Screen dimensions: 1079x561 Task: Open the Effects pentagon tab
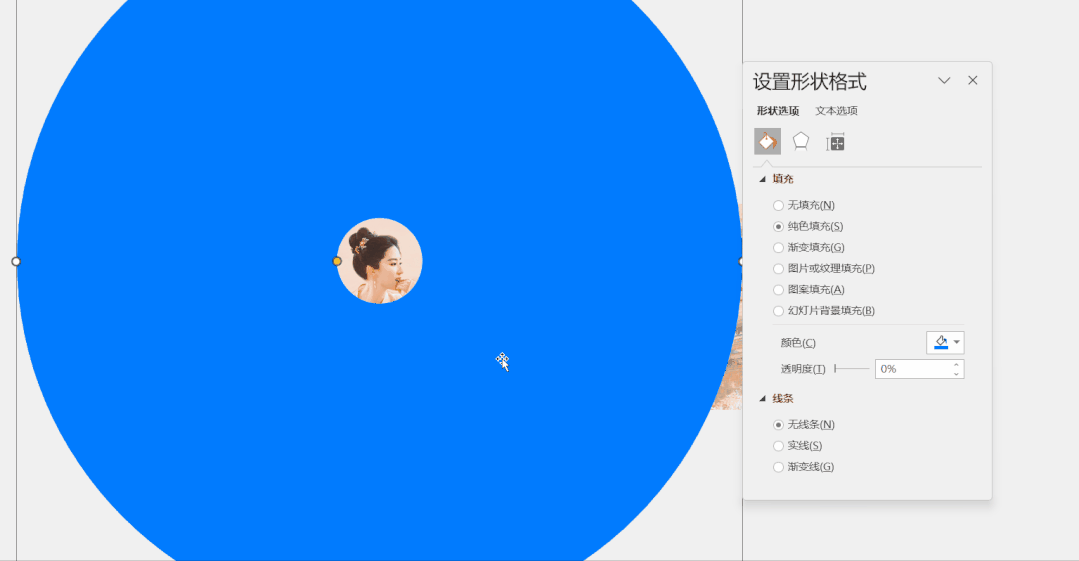tap(800, 141)
